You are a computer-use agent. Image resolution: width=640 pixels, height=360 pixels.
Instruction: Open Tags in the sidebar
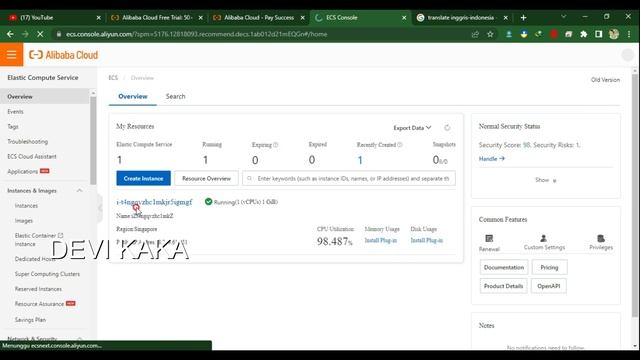click(x=13, y=127)
